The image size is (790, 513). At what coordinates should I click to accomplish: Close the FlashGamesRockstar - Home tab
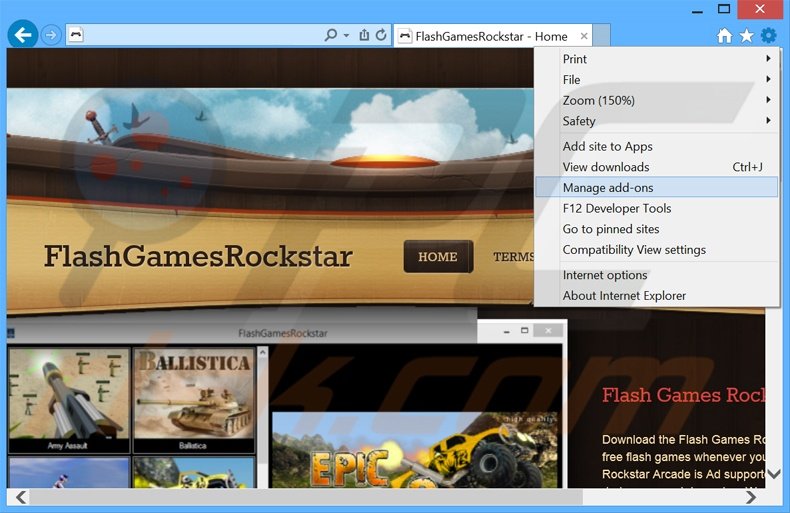pos(584,36)
